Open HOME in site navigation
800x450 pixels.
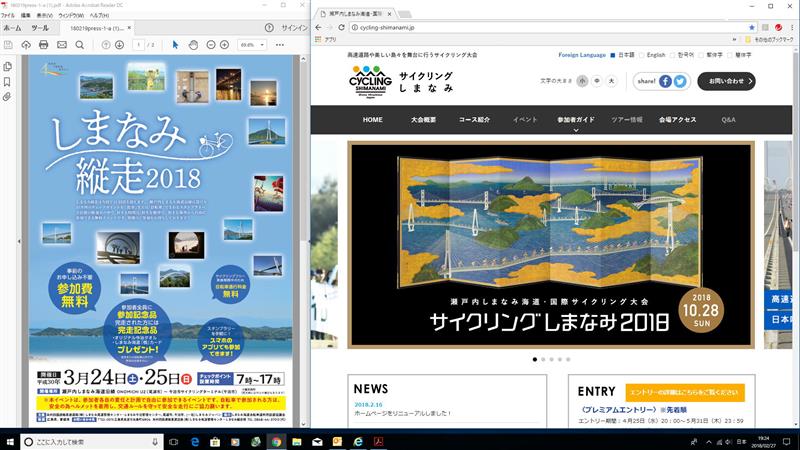[x=372, y=119]
